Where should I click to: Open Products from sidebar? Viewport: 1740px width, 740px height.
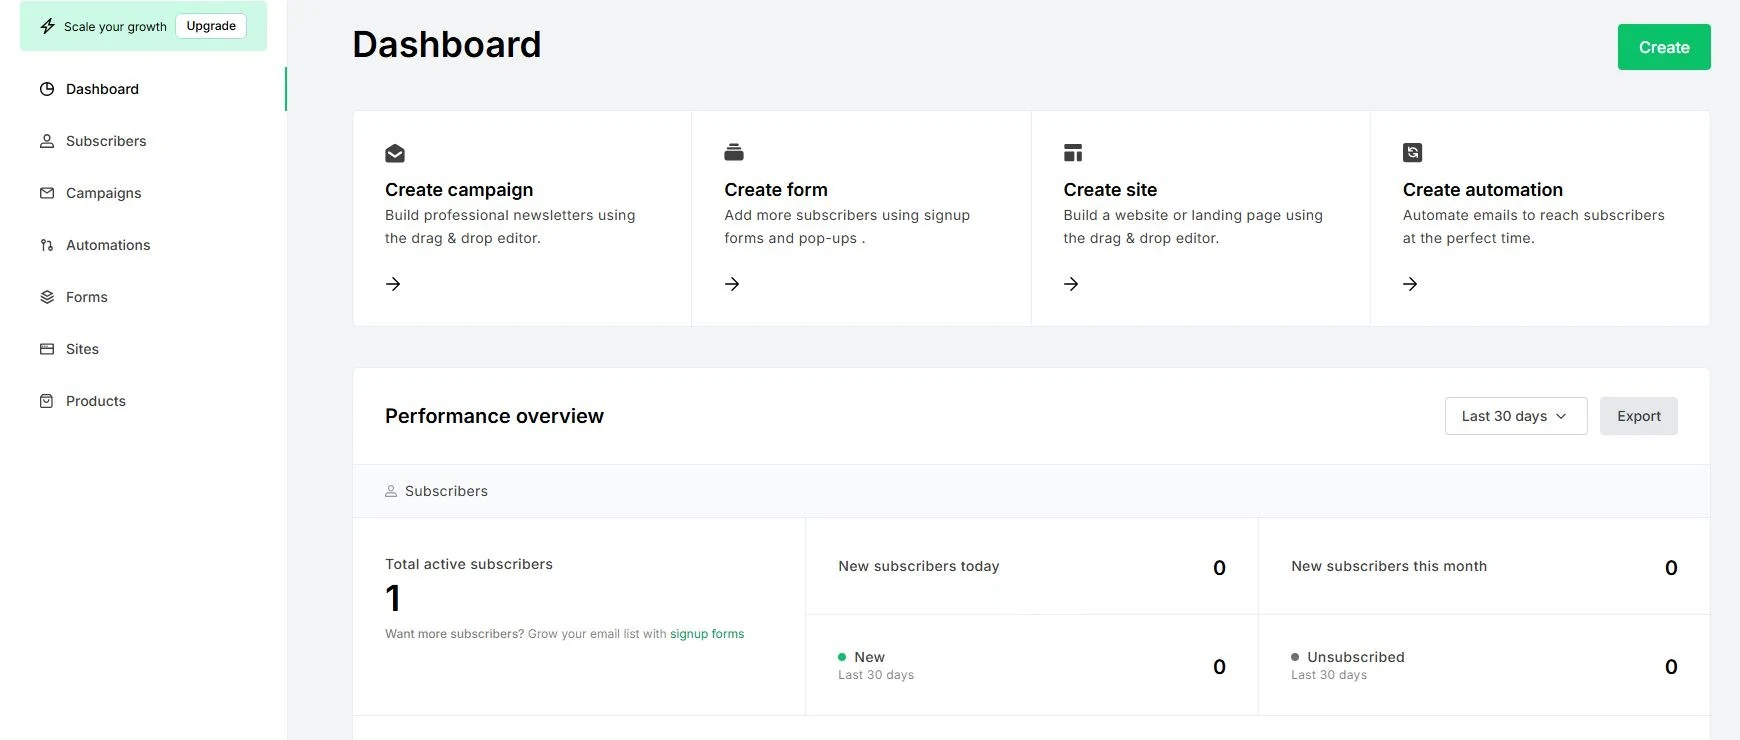coord(96,401)
